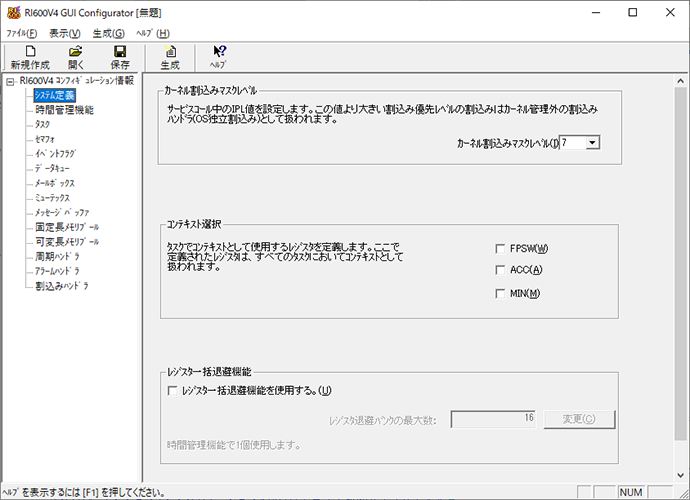This screenshot has height=500, width=690.
Task: Click the vertical scrollbar thumb
Action: [x=680, y=263]
